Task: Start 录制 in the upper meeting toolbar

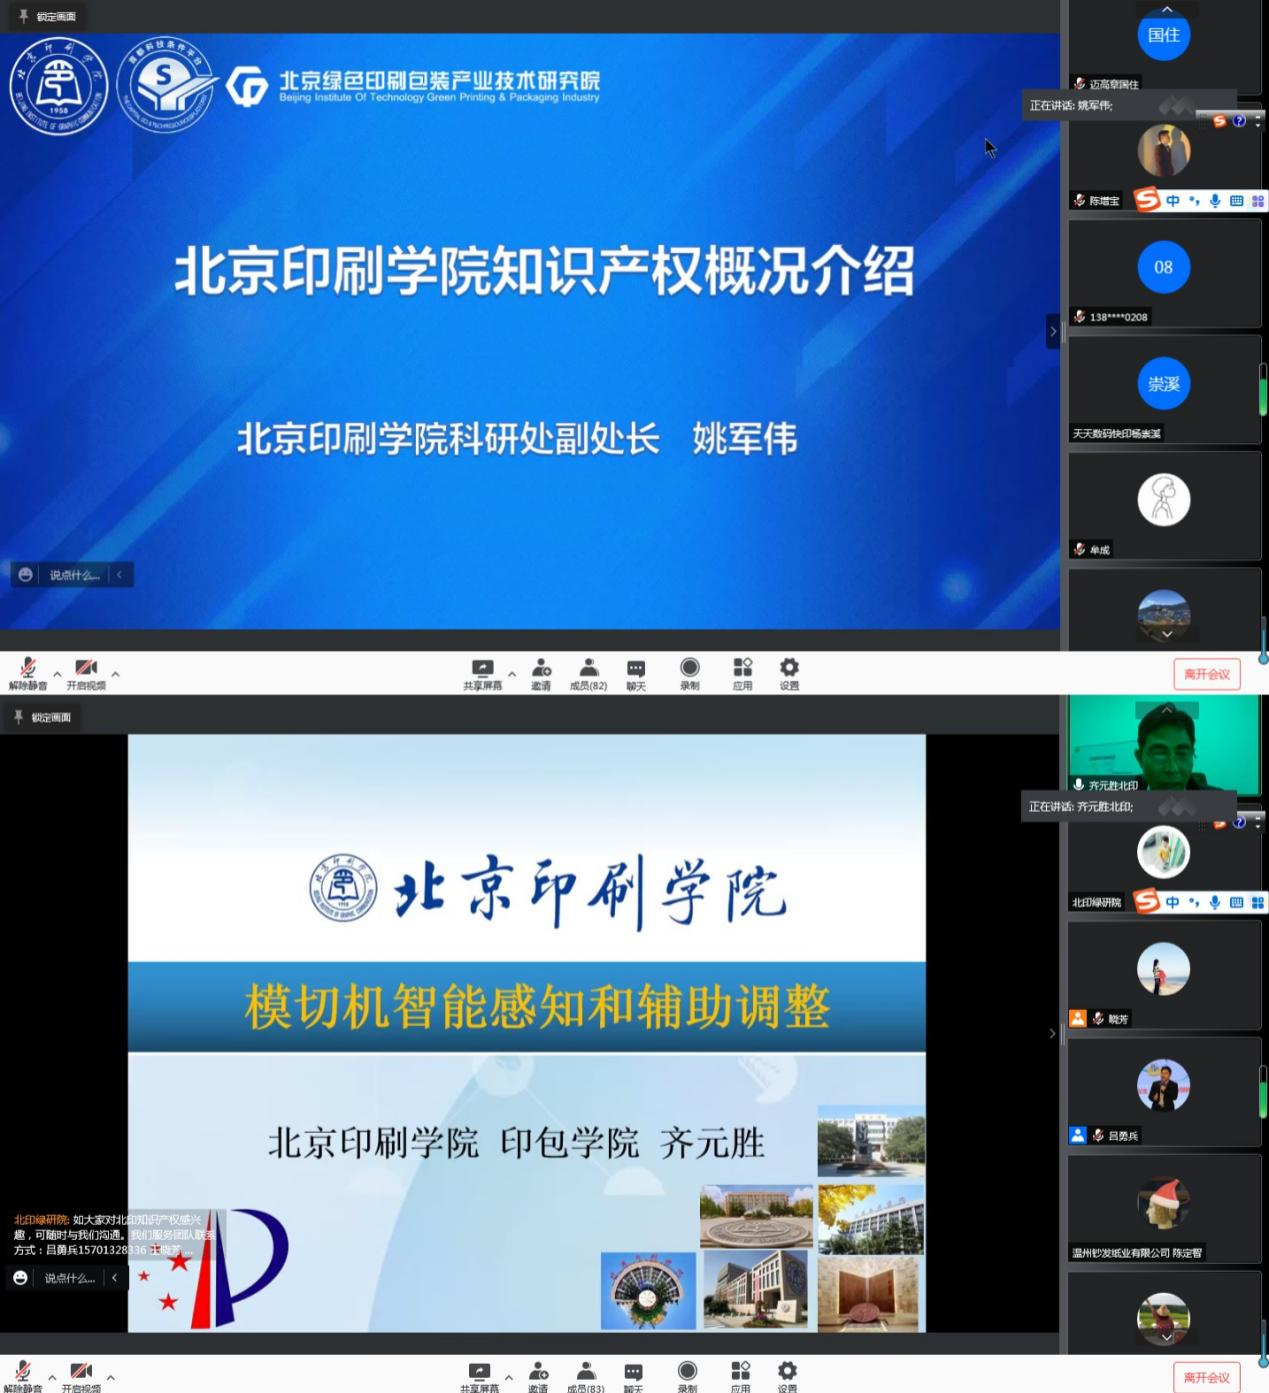Action: pos(689,673)
